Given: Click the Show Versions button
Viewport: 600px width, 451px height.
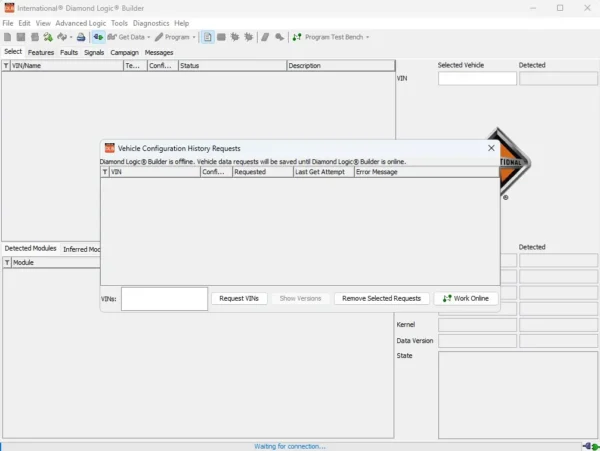Looking at the screenshot, I should [x=300, y=298].
